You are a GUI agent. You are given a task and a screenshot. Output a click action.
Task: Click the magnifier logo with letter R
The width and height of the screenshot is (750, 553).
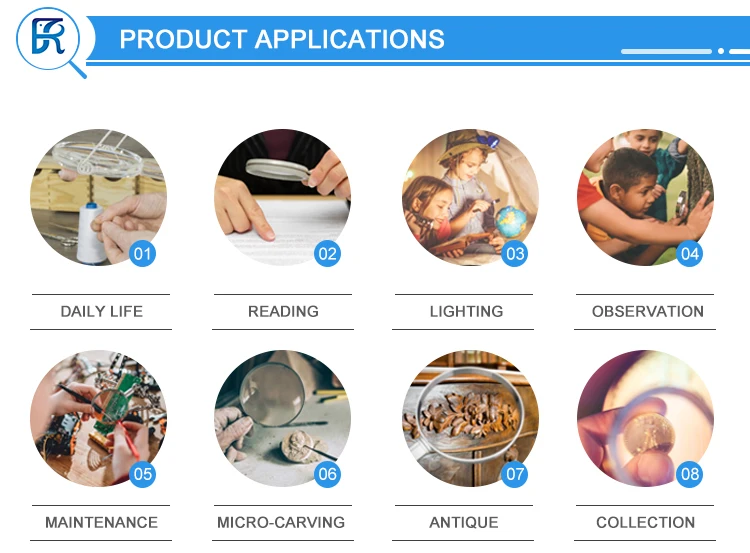pyautogui.click(x=50, y=42)
